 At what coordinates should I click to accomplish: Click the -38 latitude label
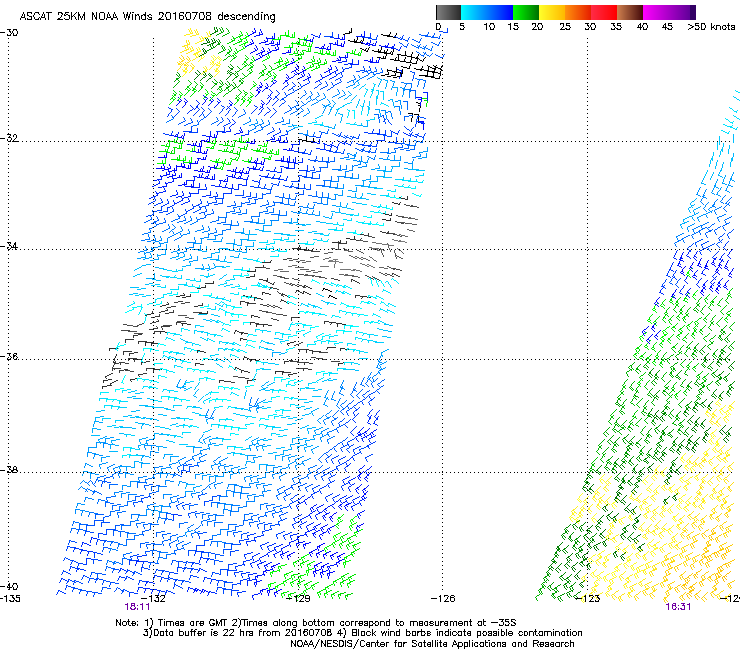click(x=9, y=470)
